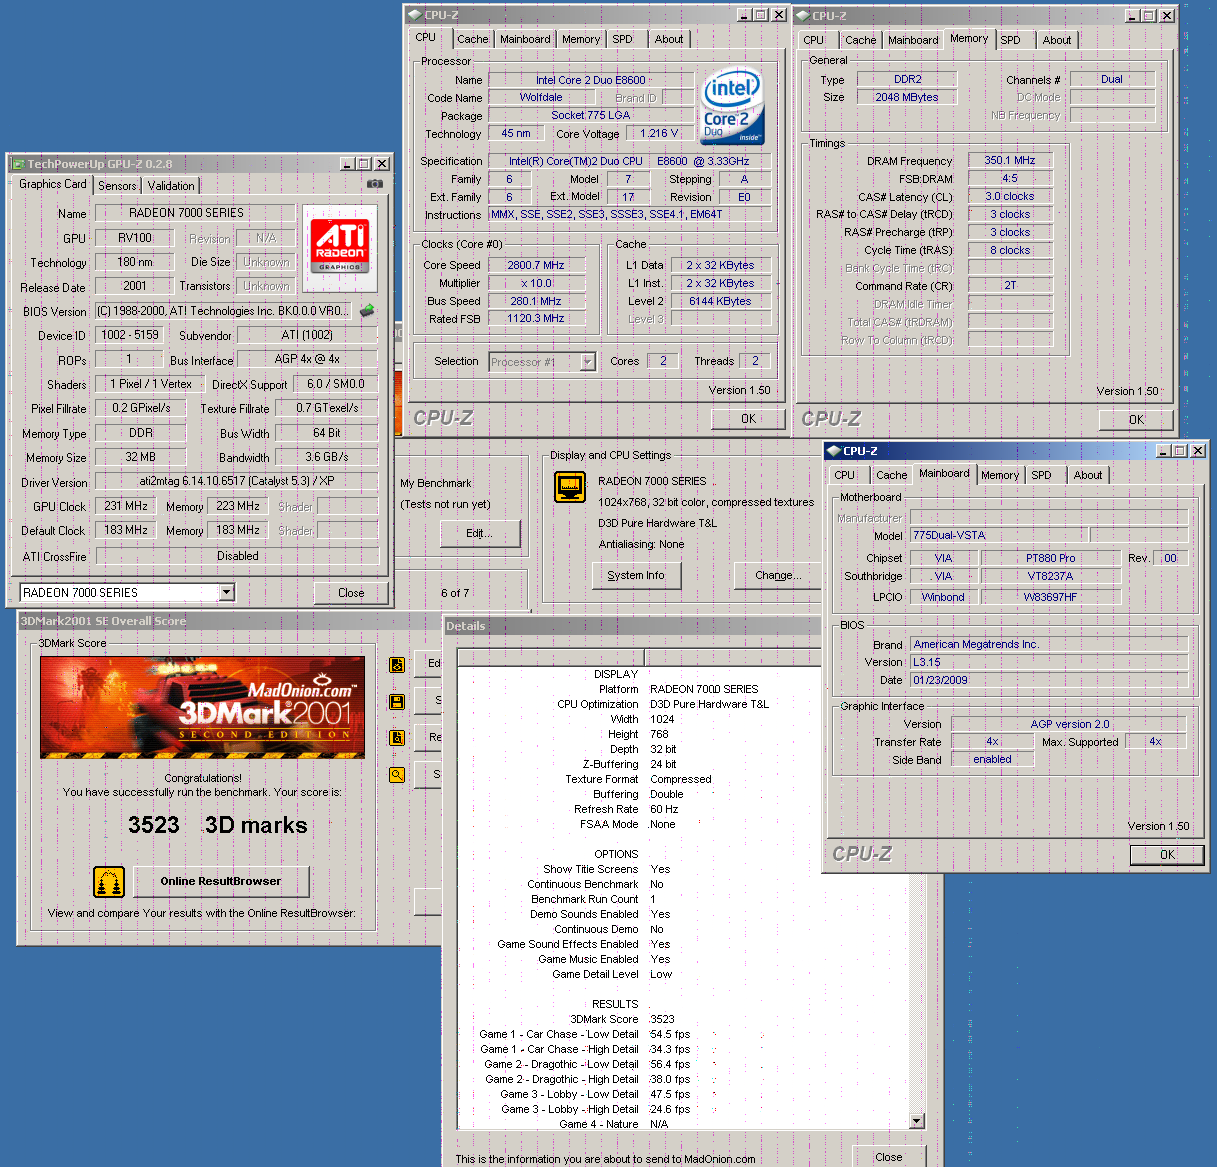The image size is (1217, 1167).
Task: Click Chipset value PT880 Pro
Action: 1051,558
